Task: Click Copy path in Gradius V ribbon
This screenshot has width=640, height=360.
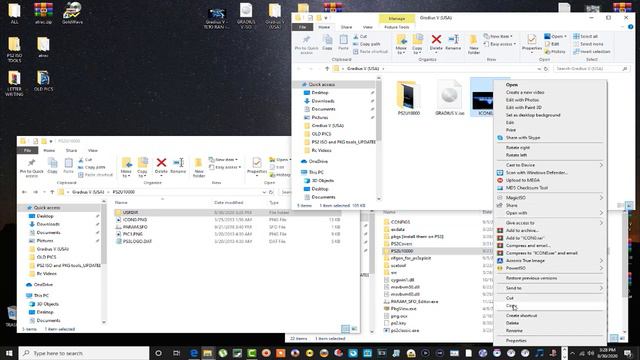Action: pyautogui.click(x=367, y=44)
